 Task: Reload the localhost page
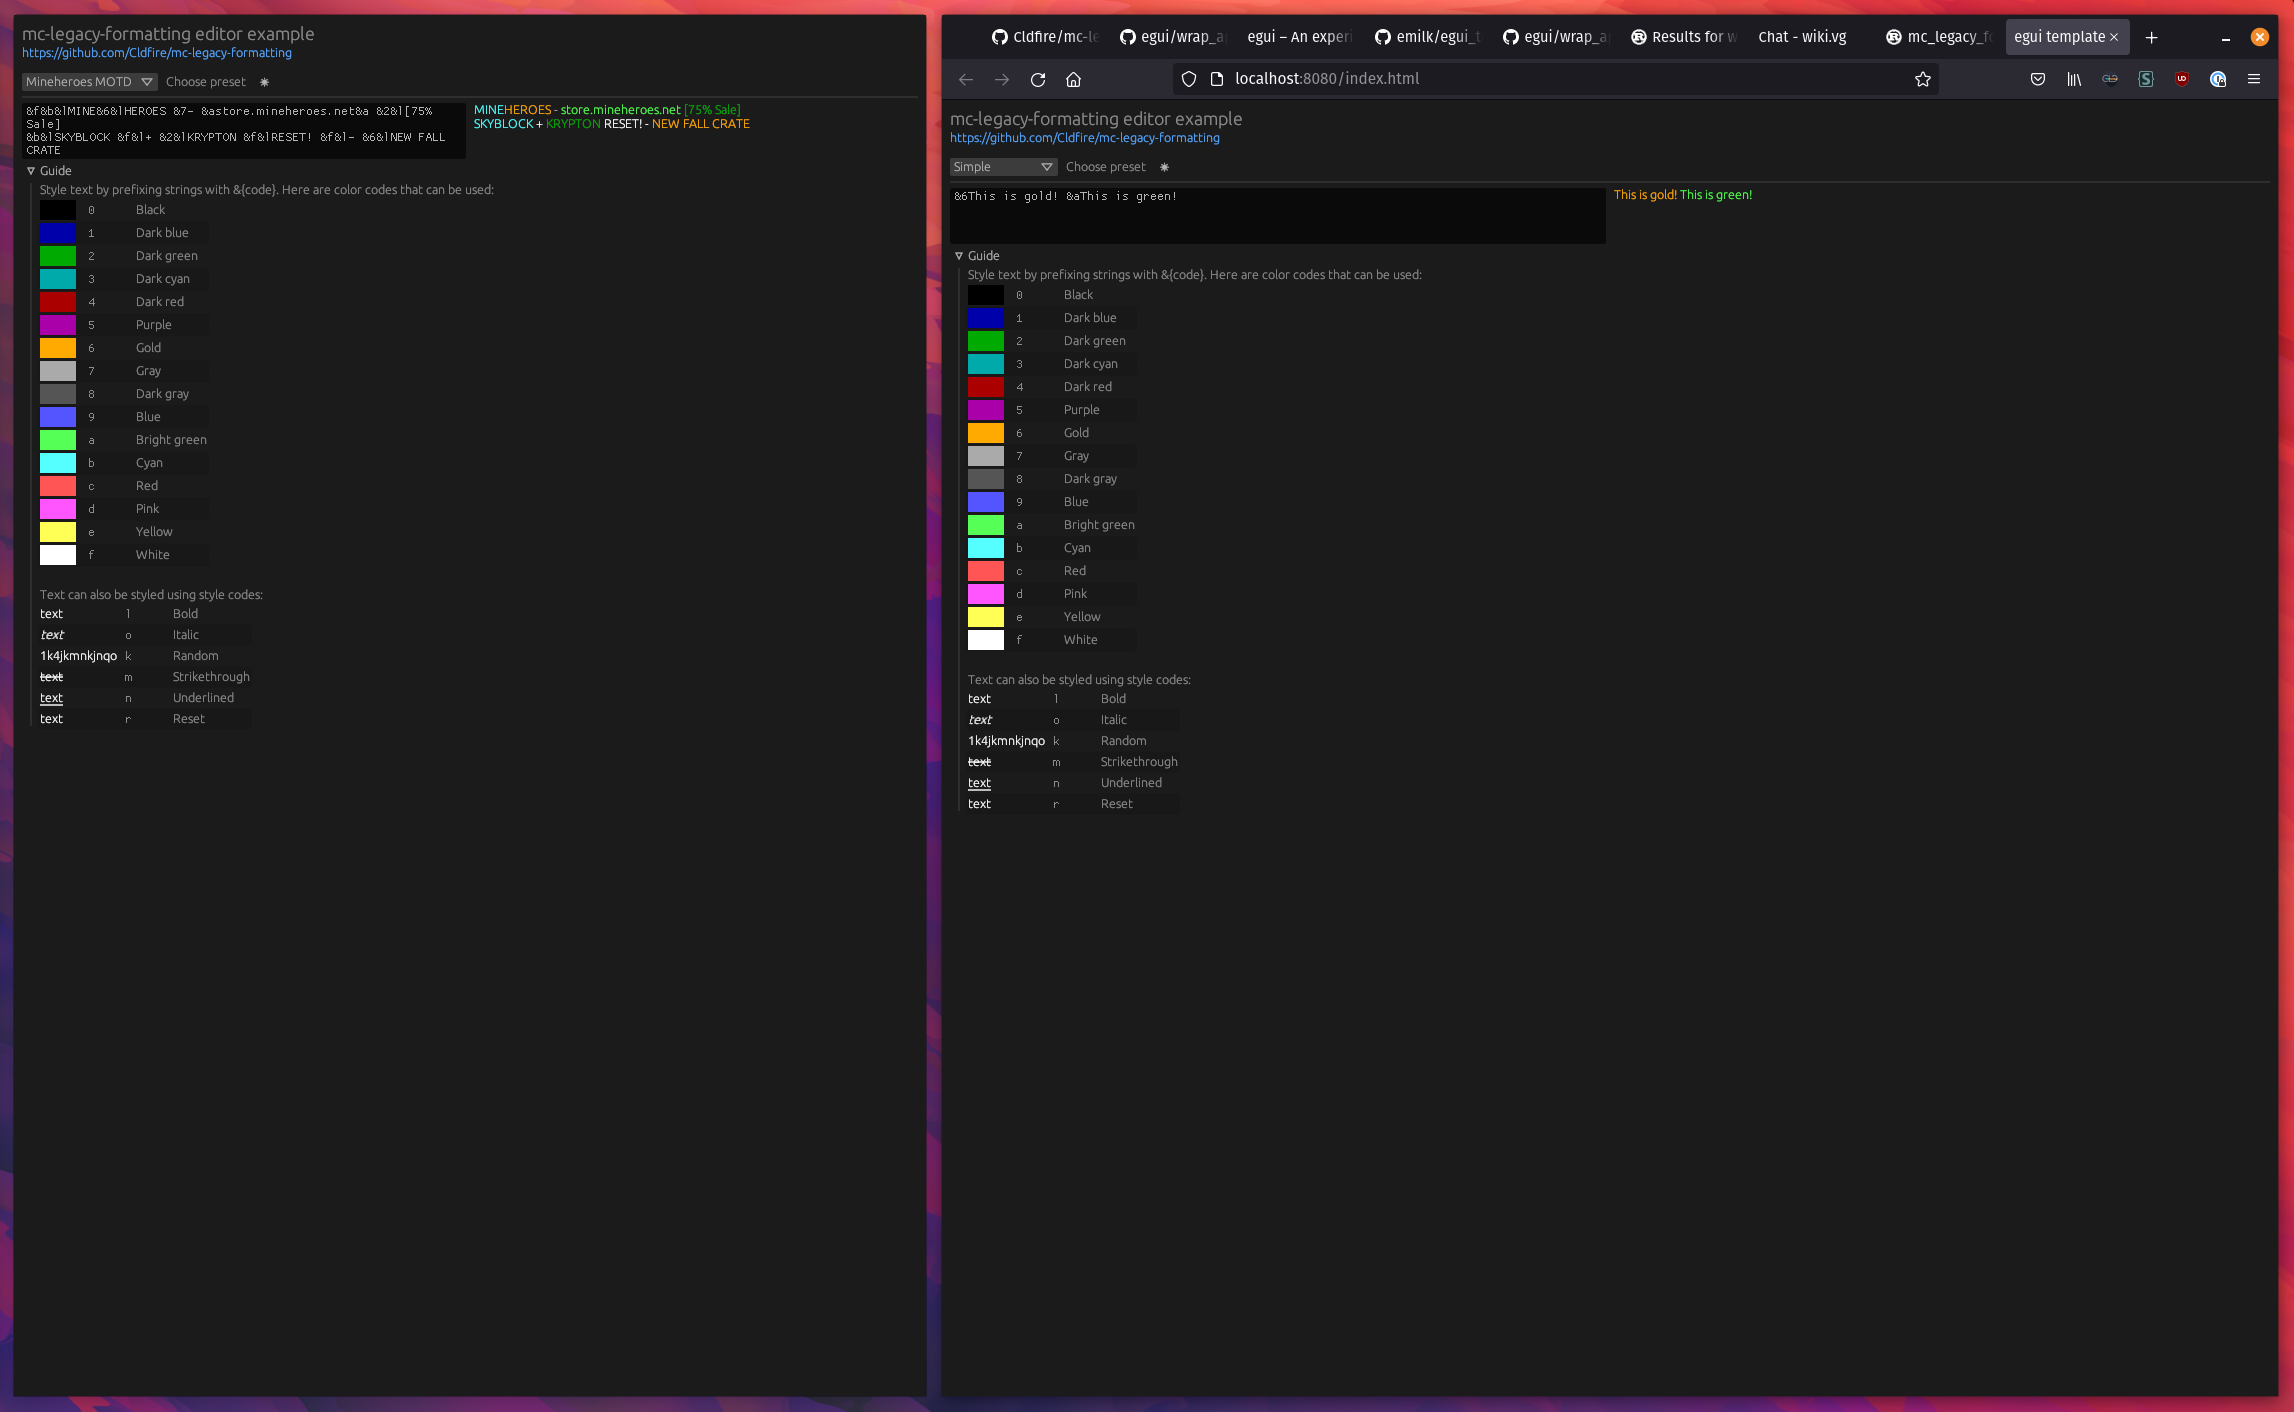[x=1038, y=79]
